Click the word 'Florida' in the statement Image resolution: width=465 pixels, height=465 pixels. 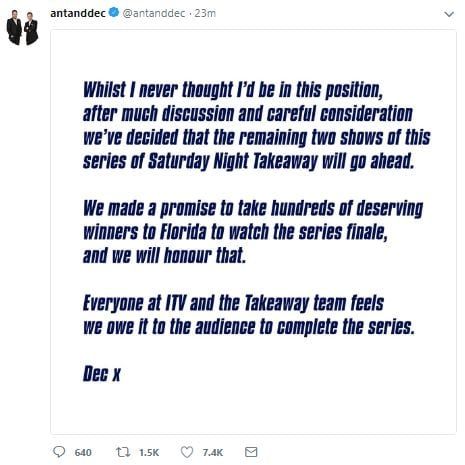click(183, 232)
